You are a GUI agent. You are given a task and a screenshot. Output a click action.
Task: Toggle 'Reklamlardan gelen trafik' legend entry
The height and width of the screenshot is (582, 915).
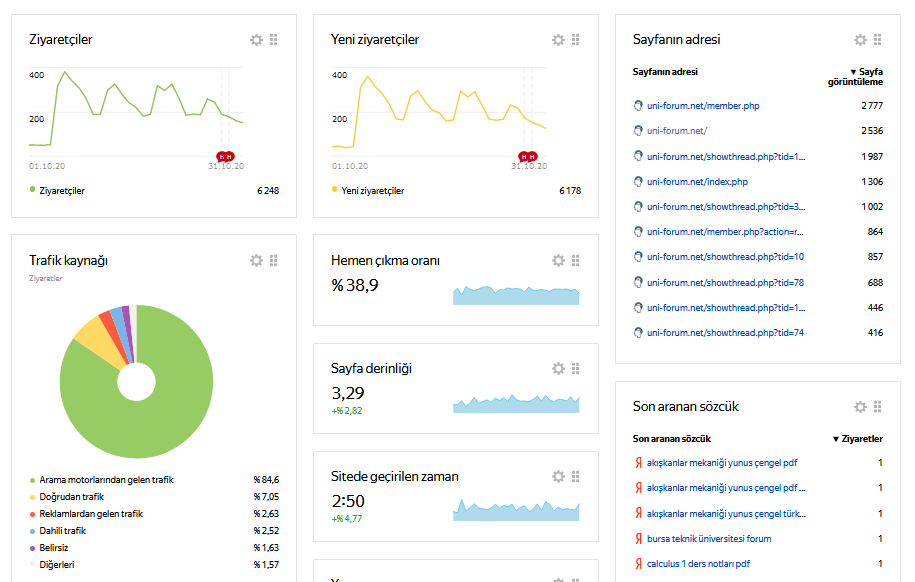tap(91, 514)
